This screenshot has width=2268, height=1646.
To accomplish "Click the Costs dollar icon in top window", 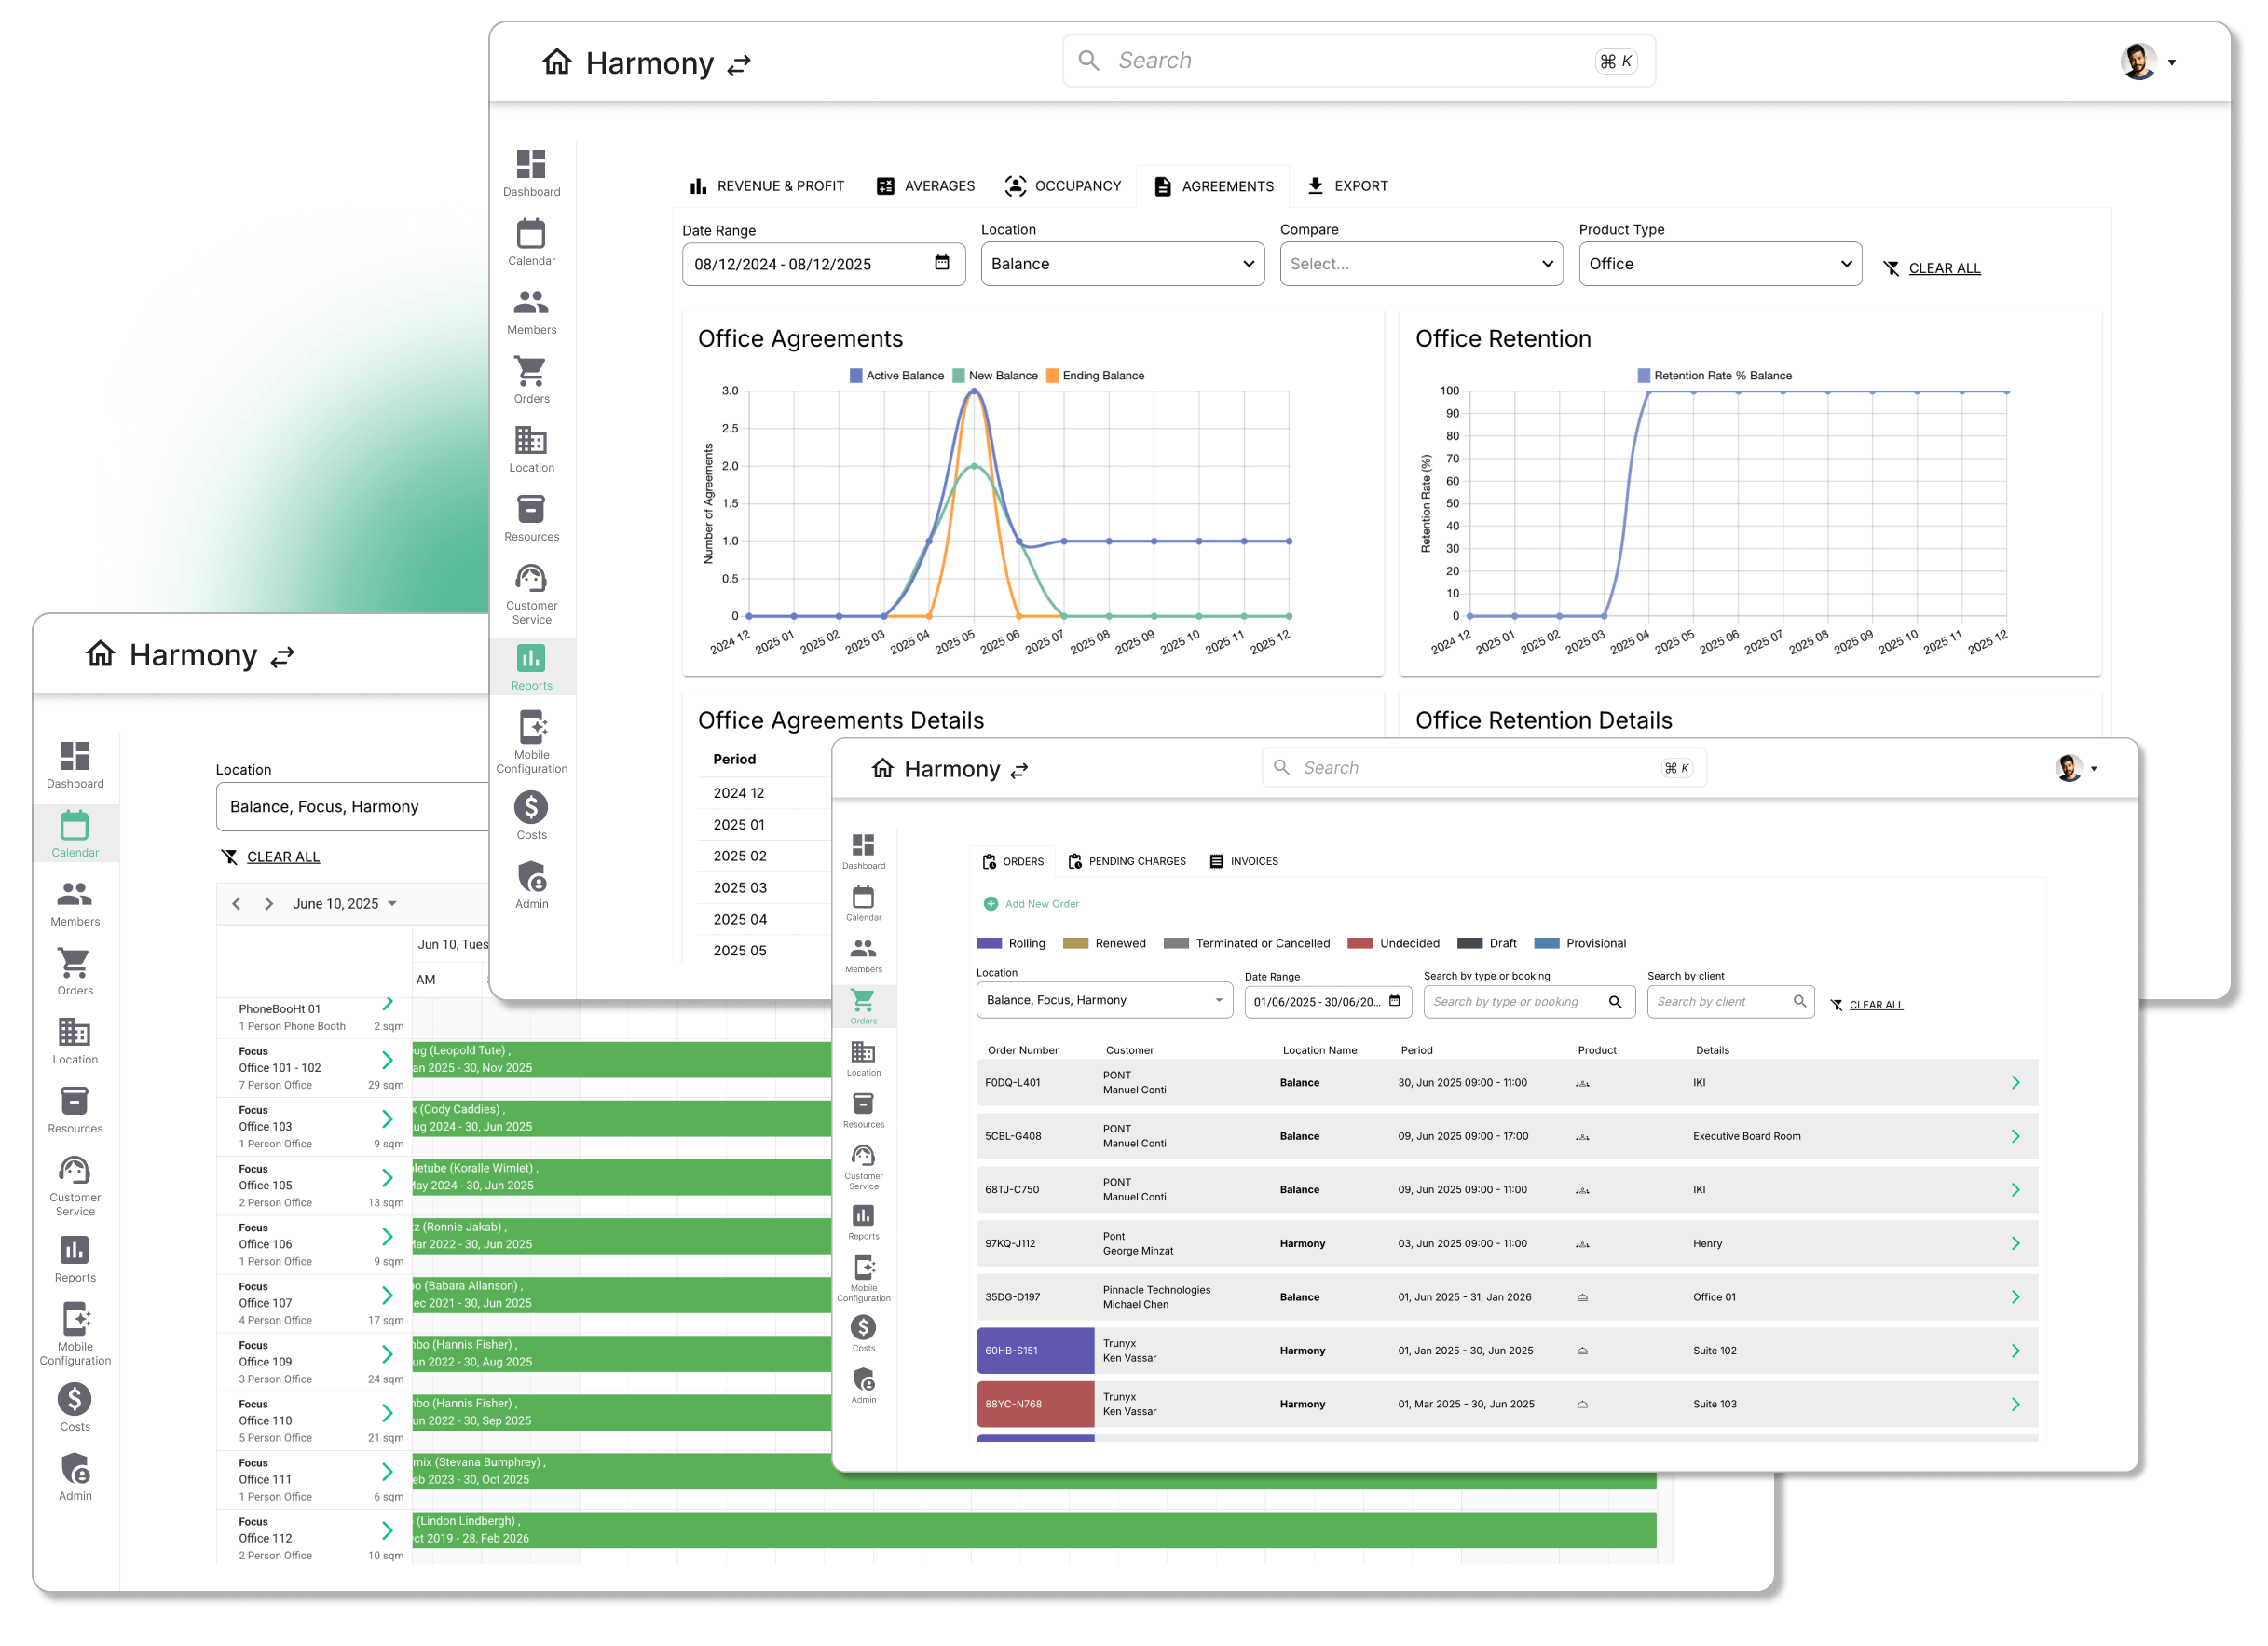I will [531, 807].
